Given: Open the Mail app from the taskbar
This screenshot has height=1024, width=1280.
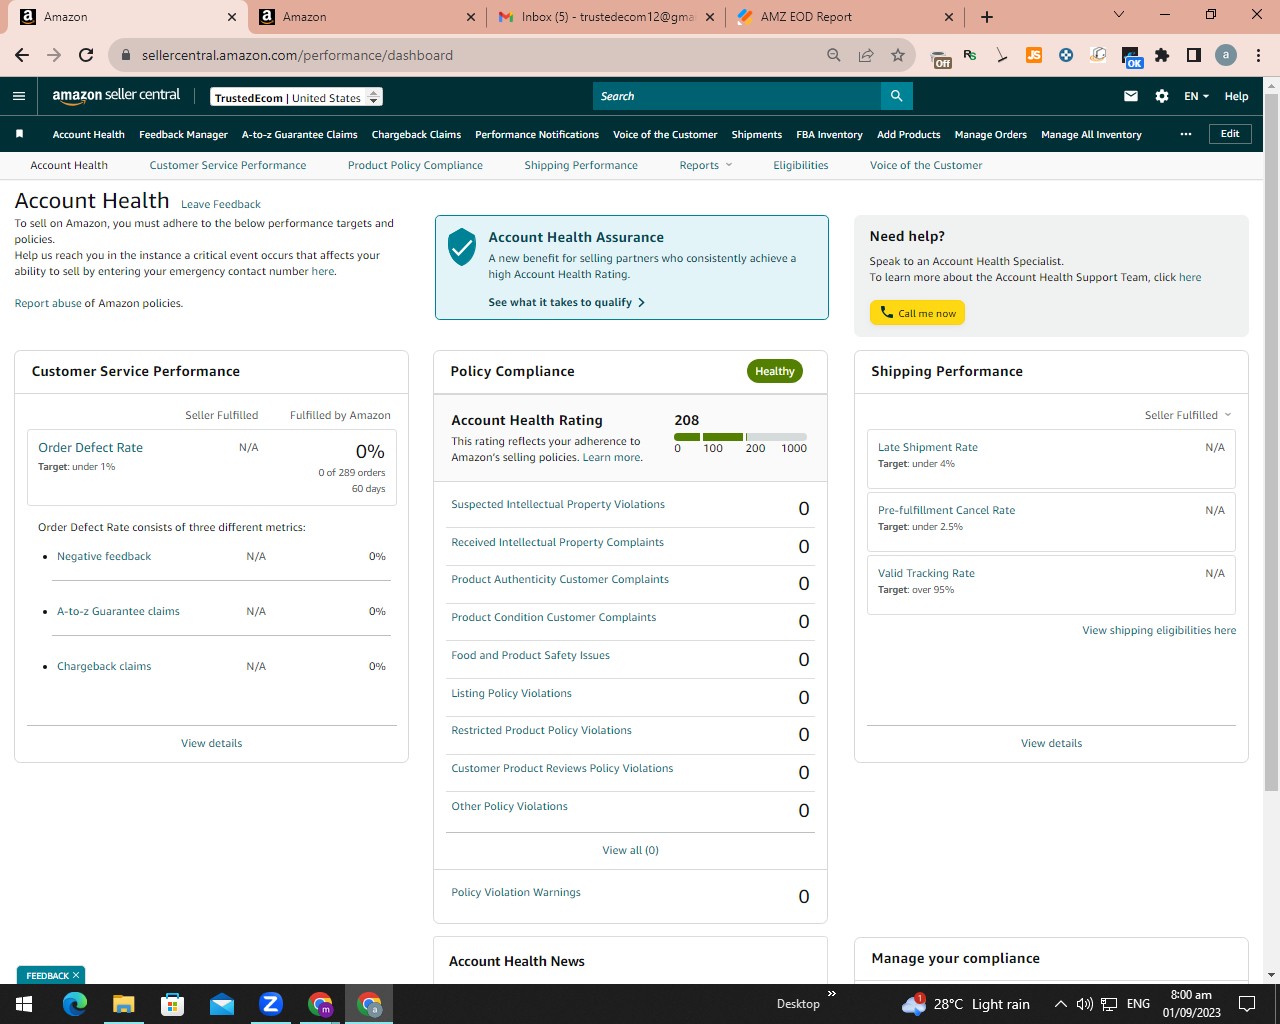Looking at the screenshot, I should [222, 1004].
